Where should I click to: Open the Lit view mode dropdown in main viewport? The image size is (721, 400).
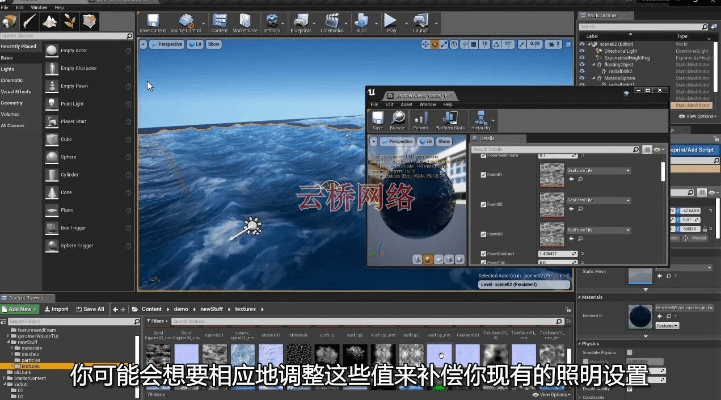pyautogui.click(x=195, y=45)
